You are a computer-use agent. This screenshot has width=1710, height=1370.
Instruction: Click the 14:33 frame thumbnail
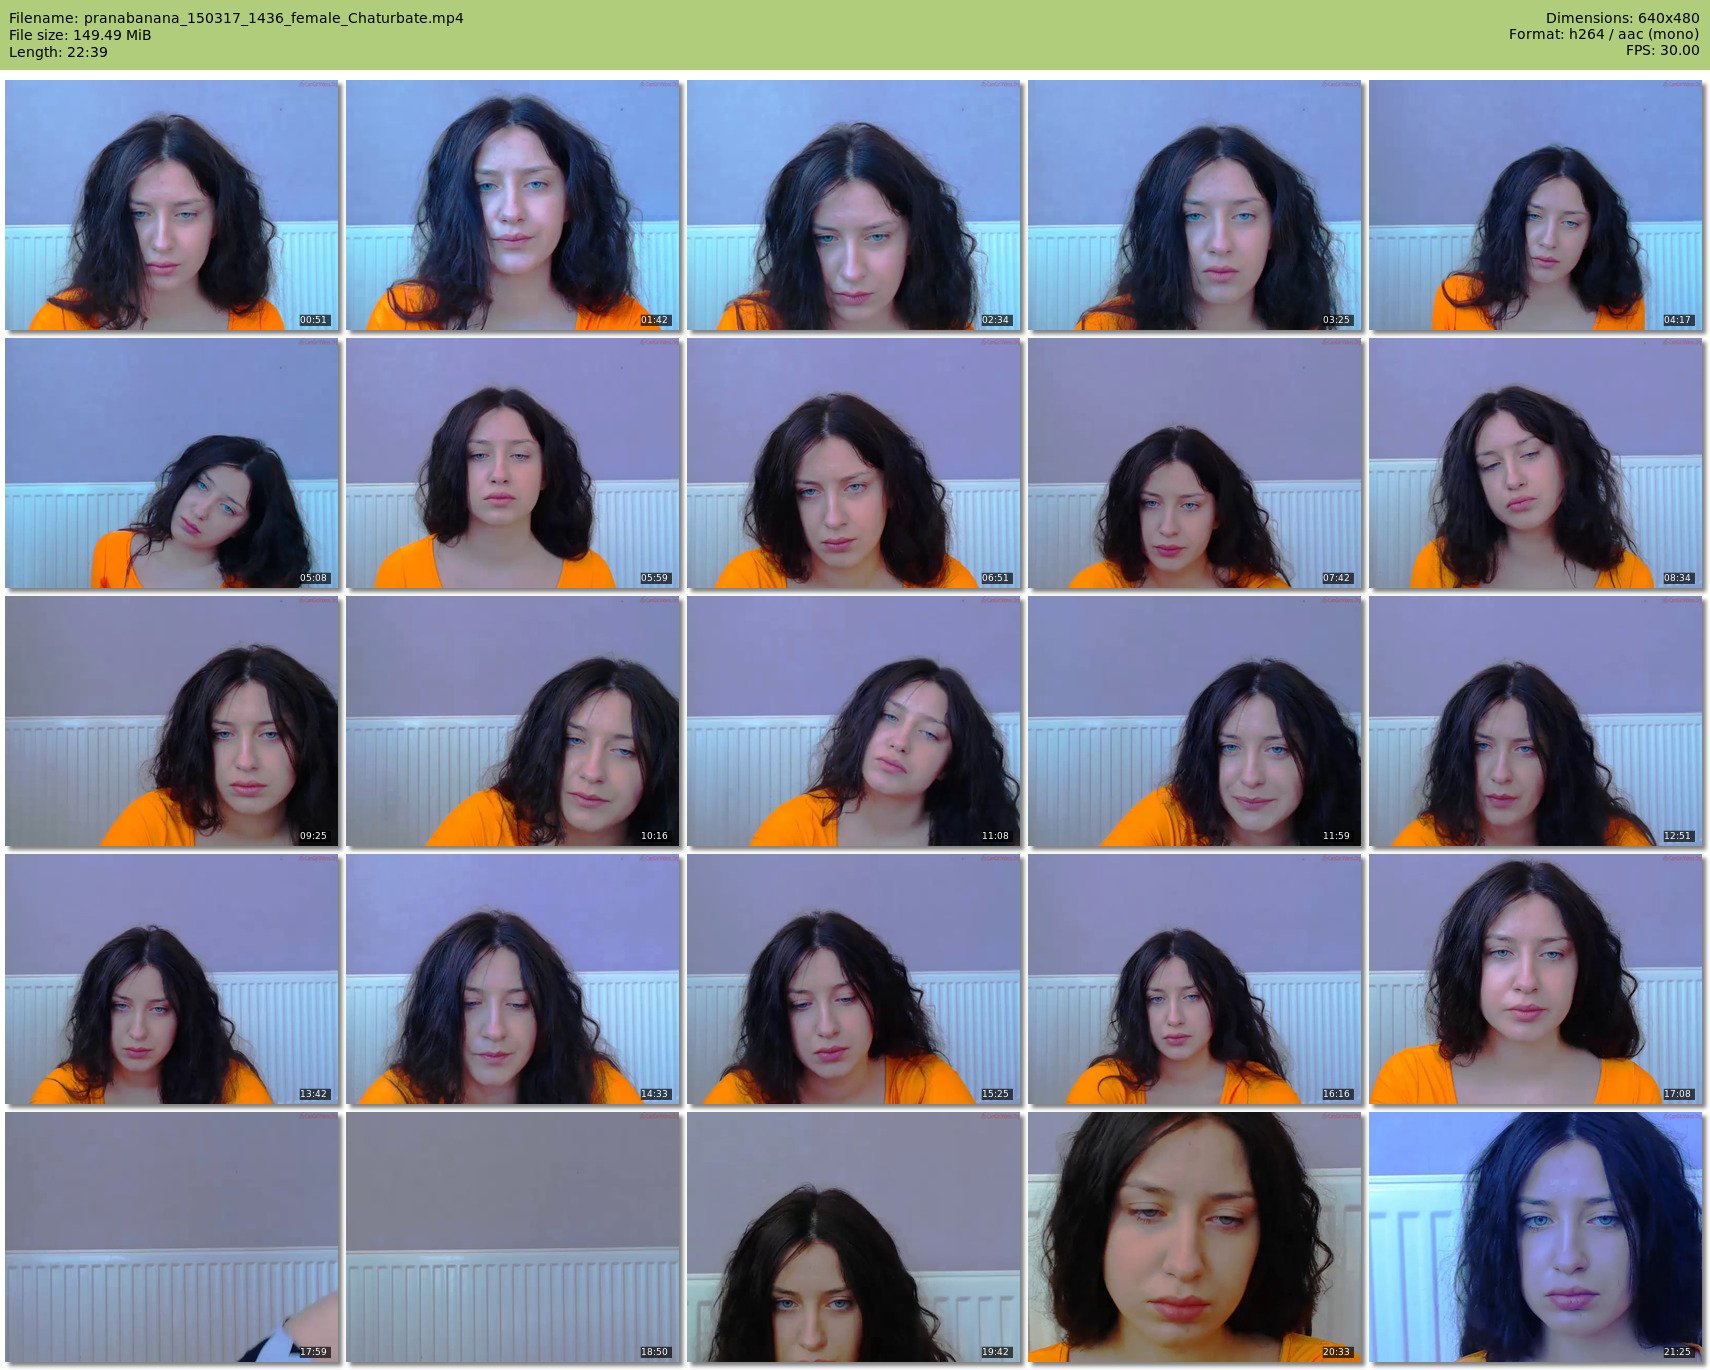(513, 979)
